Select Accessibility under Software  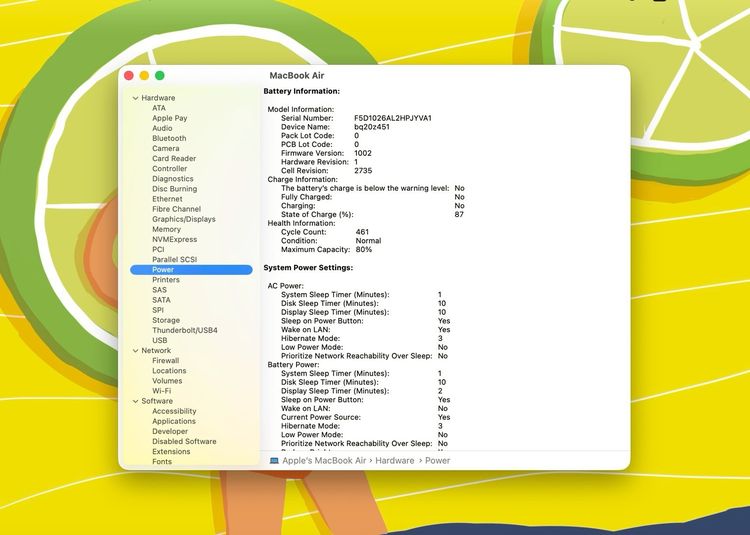pyautogui.click(x=174, y=411)
